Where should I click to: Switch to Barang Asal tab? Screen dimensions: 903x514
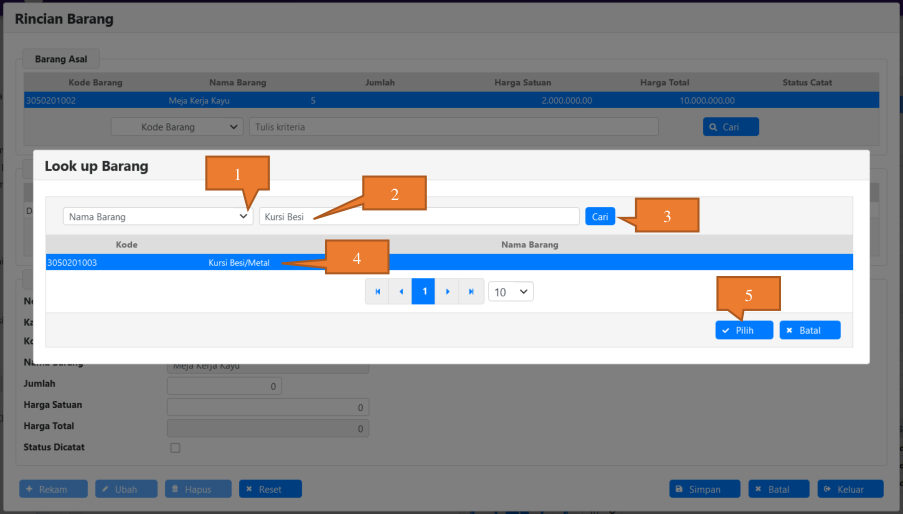[x=59, y=59]
